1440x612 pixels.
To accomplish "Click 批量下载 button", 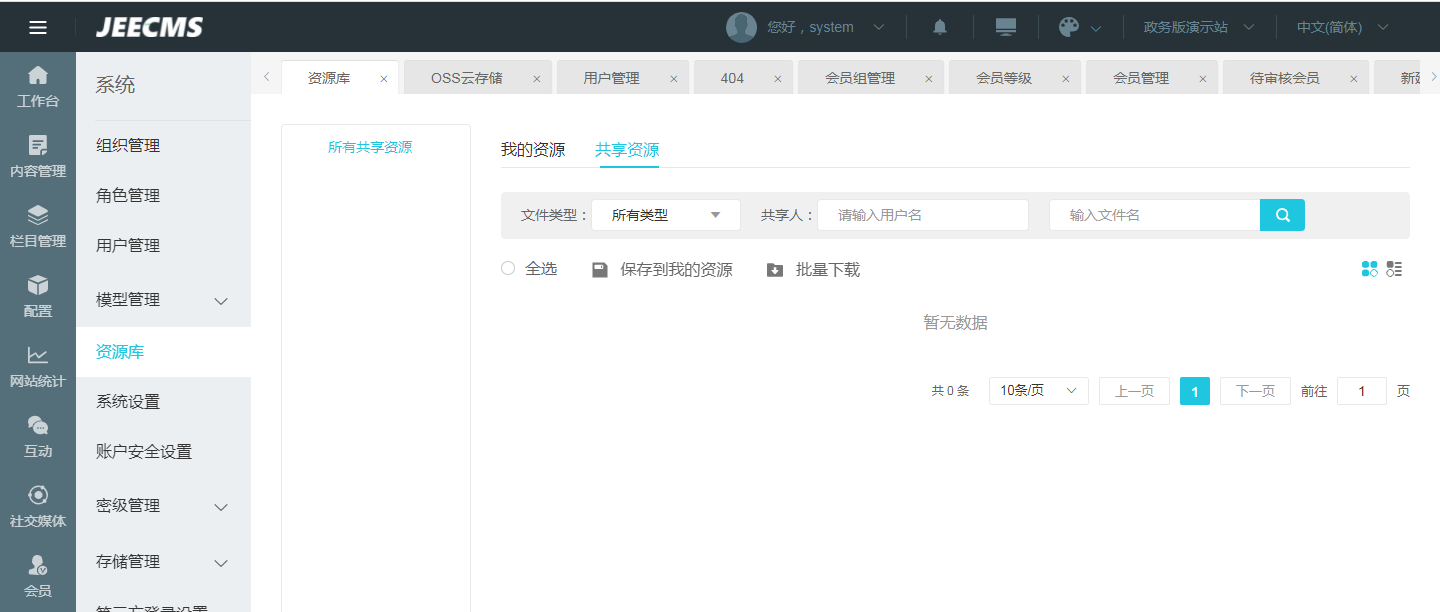I will [x=813, y=270].
